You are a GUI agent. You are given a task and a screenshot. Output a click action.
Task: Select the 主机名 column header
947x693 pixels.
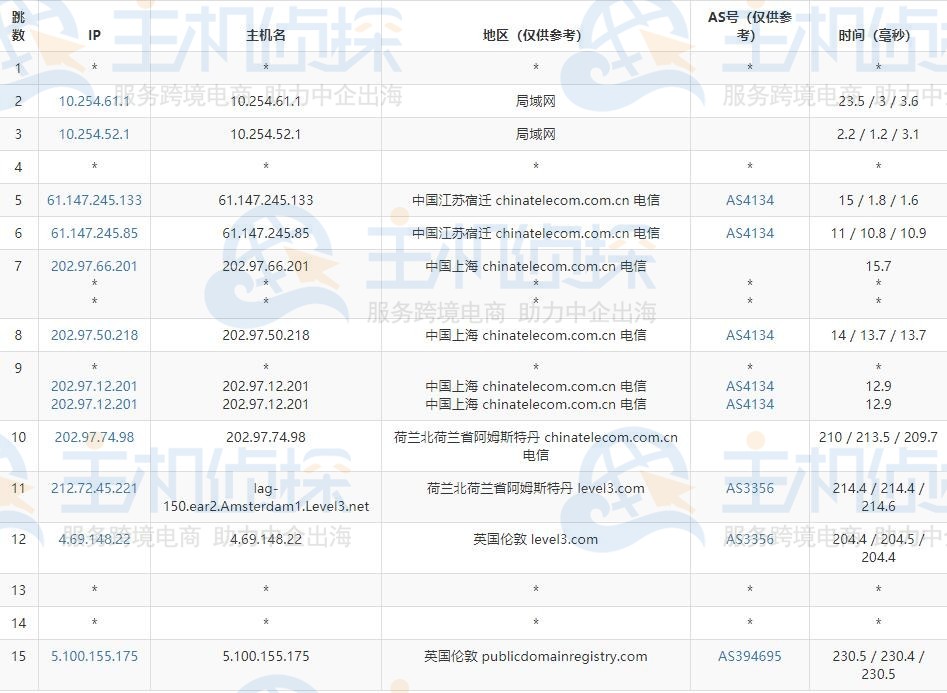[x=264, y=33]
